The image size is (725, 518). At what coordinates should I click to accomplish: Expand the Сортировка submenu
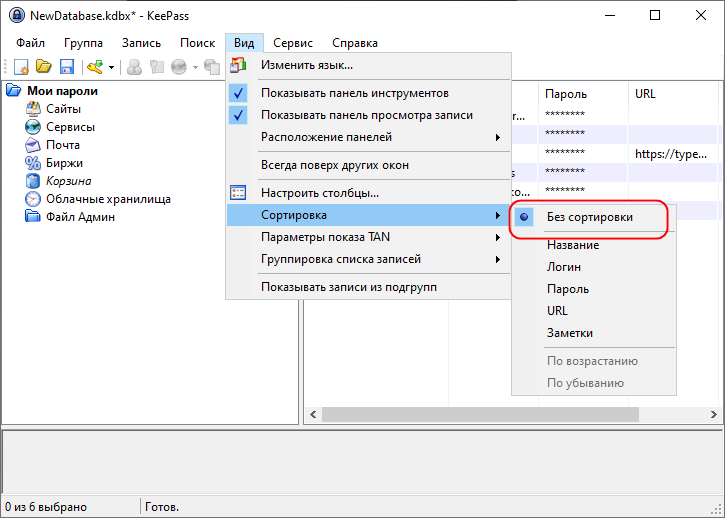coord(369,215)
